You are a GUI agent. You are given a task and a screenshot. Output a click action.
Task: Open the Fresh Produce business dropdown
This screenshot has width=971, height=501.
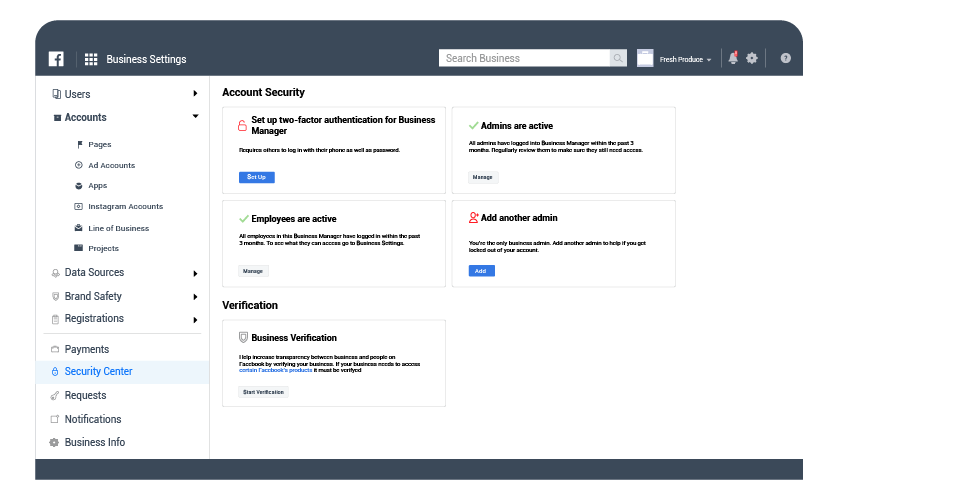coord(686,60)
